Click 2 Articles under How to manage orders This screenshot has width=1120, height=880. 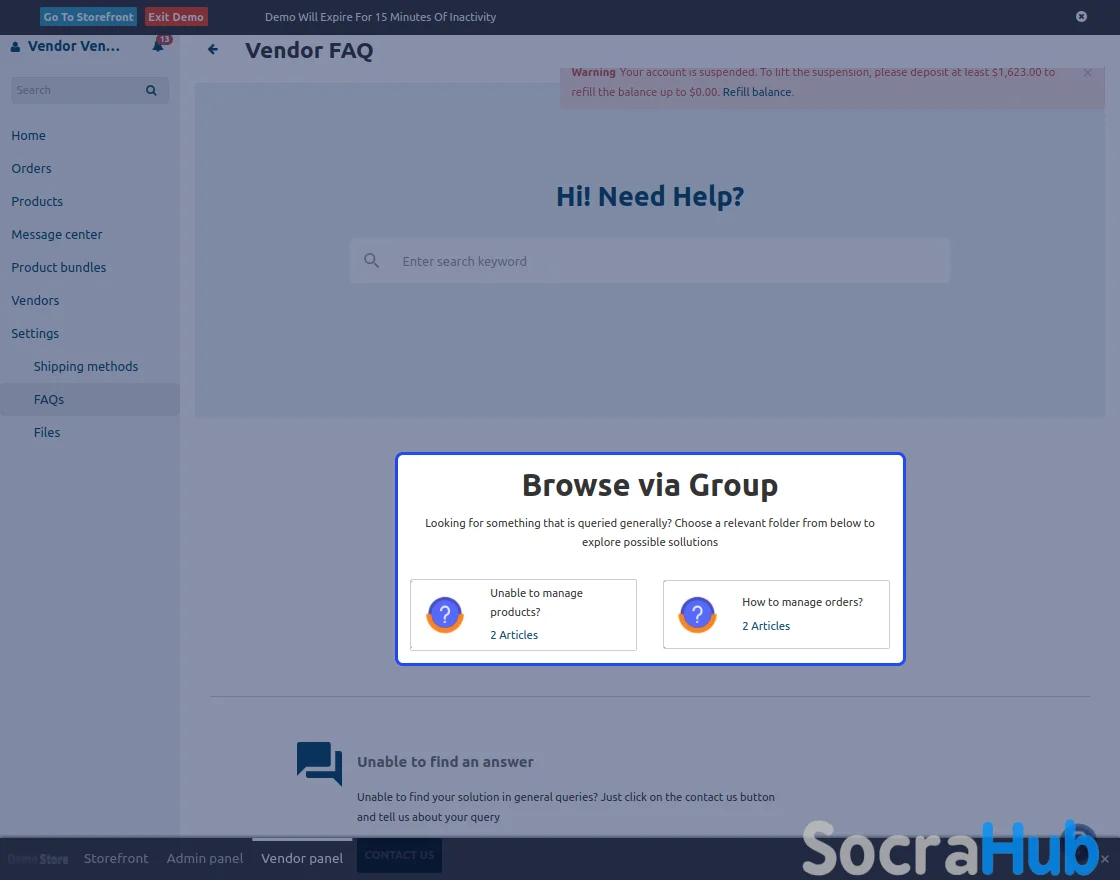[x=766, y=626]
